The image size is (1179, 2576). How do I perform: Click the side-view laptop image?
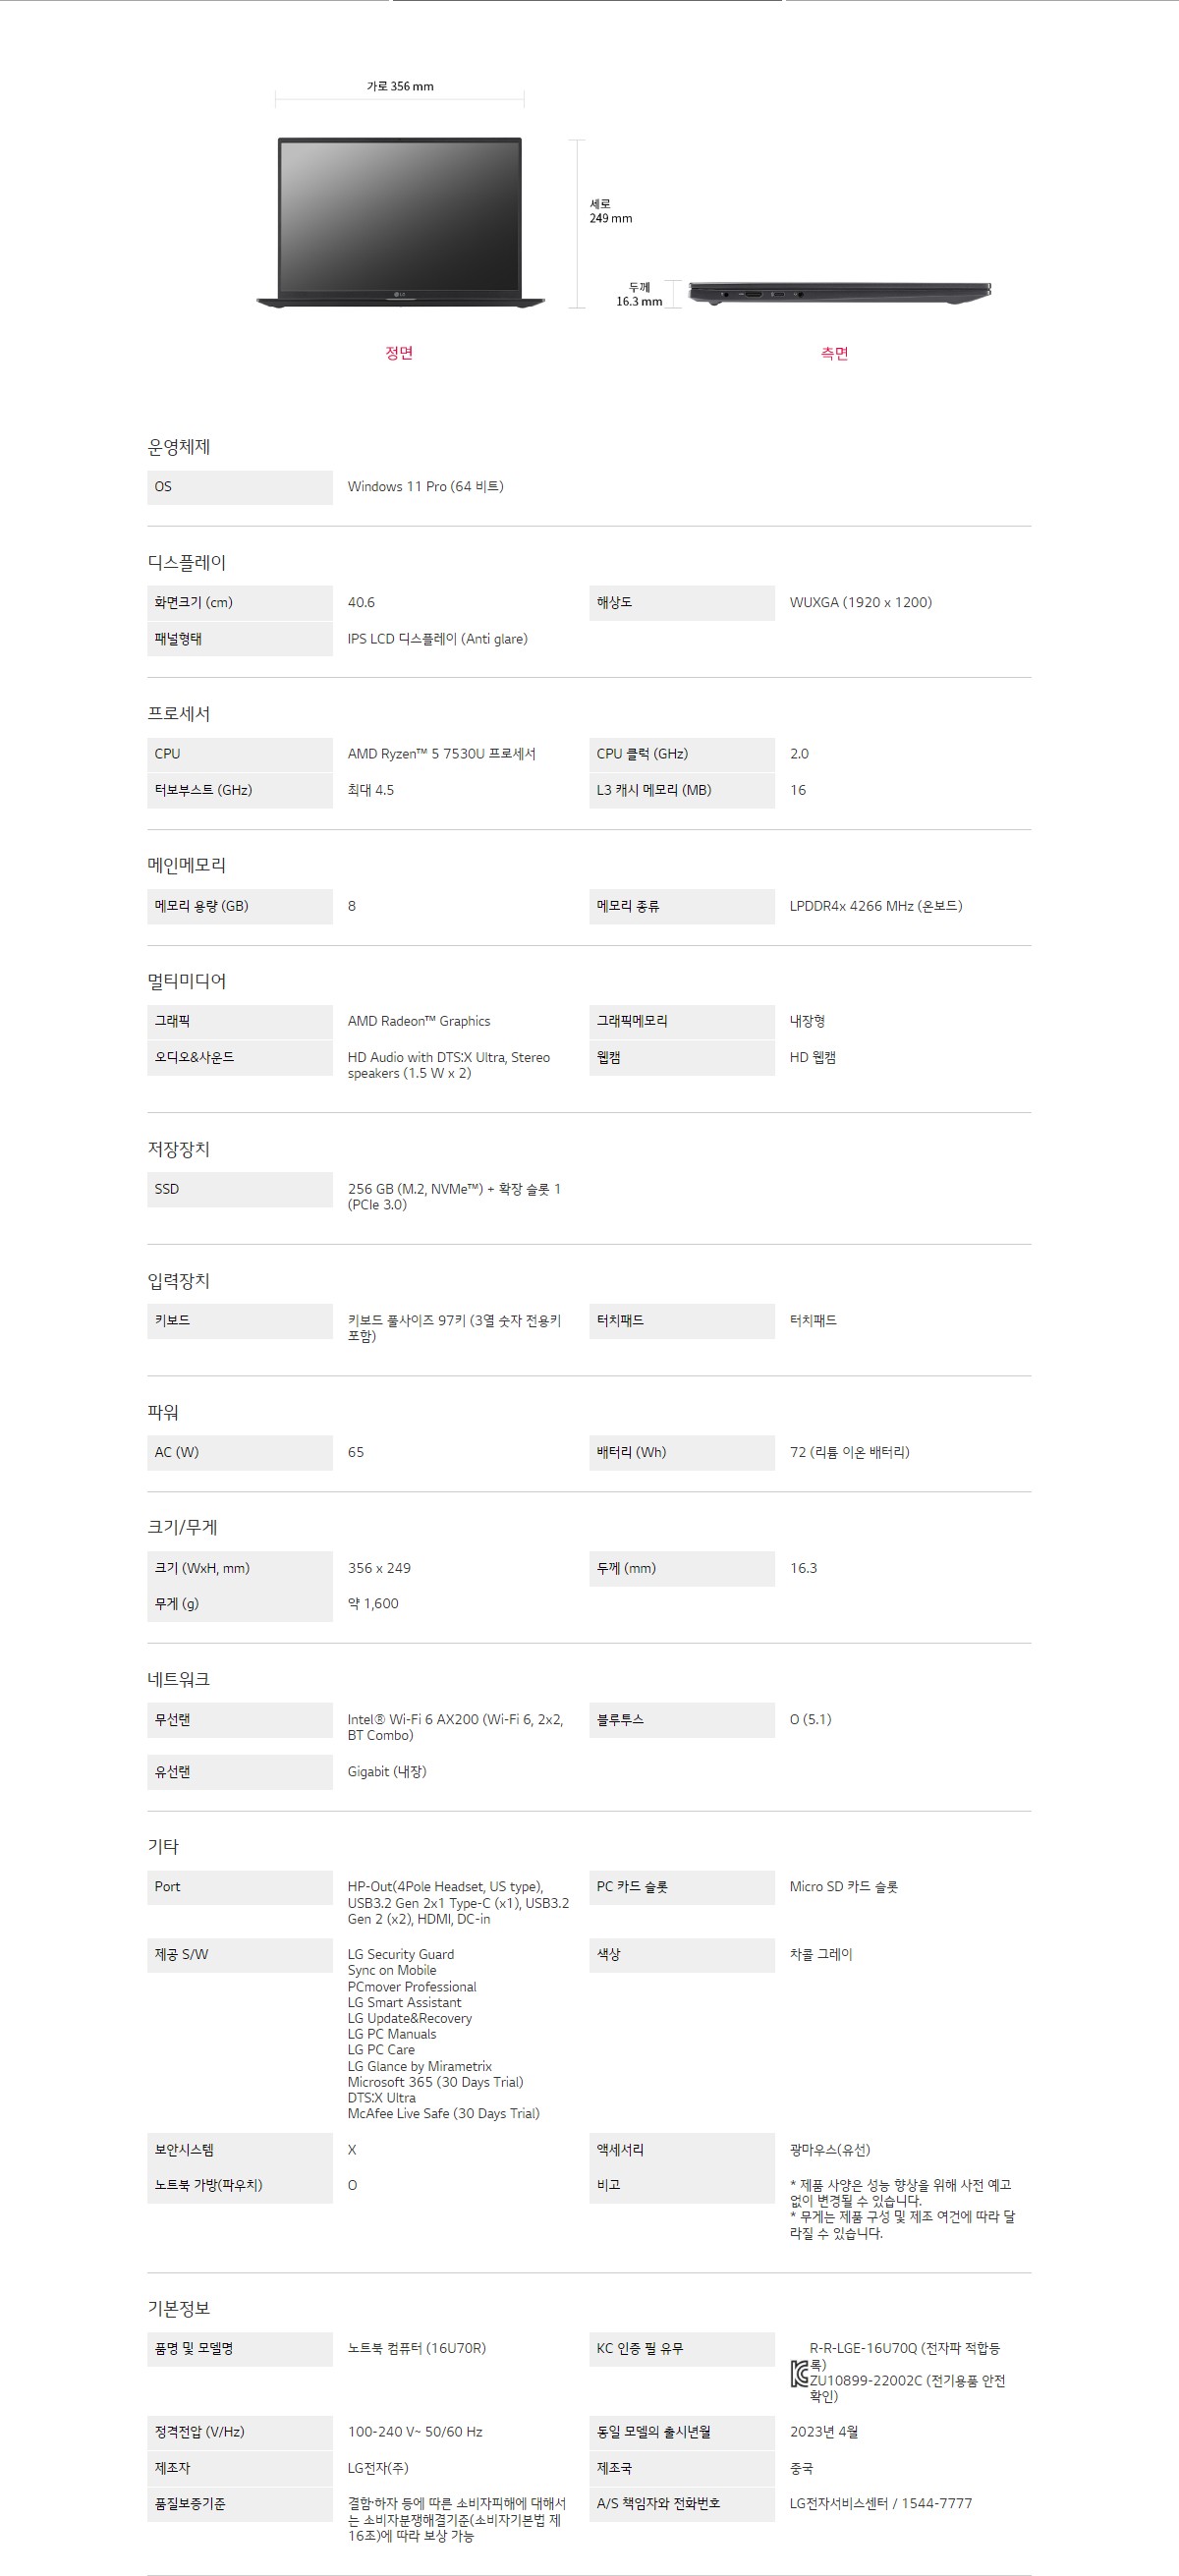(839, 292)
